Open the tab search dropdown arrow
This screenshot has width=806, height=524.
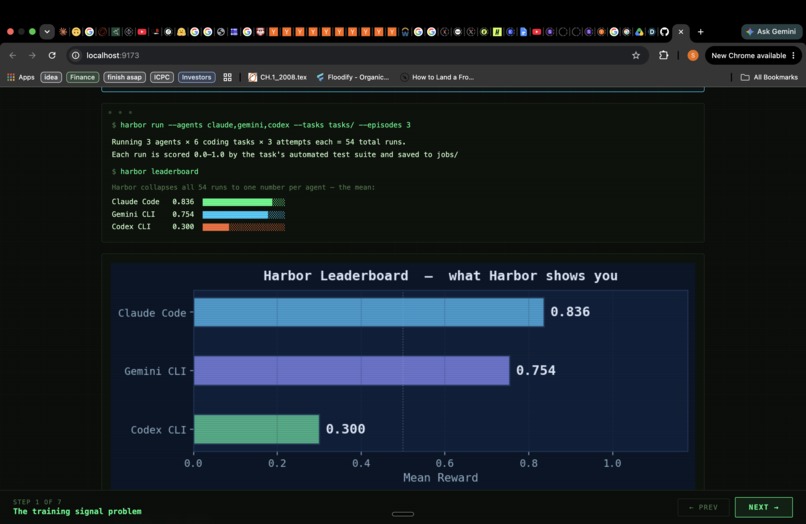tap(47, 32)
